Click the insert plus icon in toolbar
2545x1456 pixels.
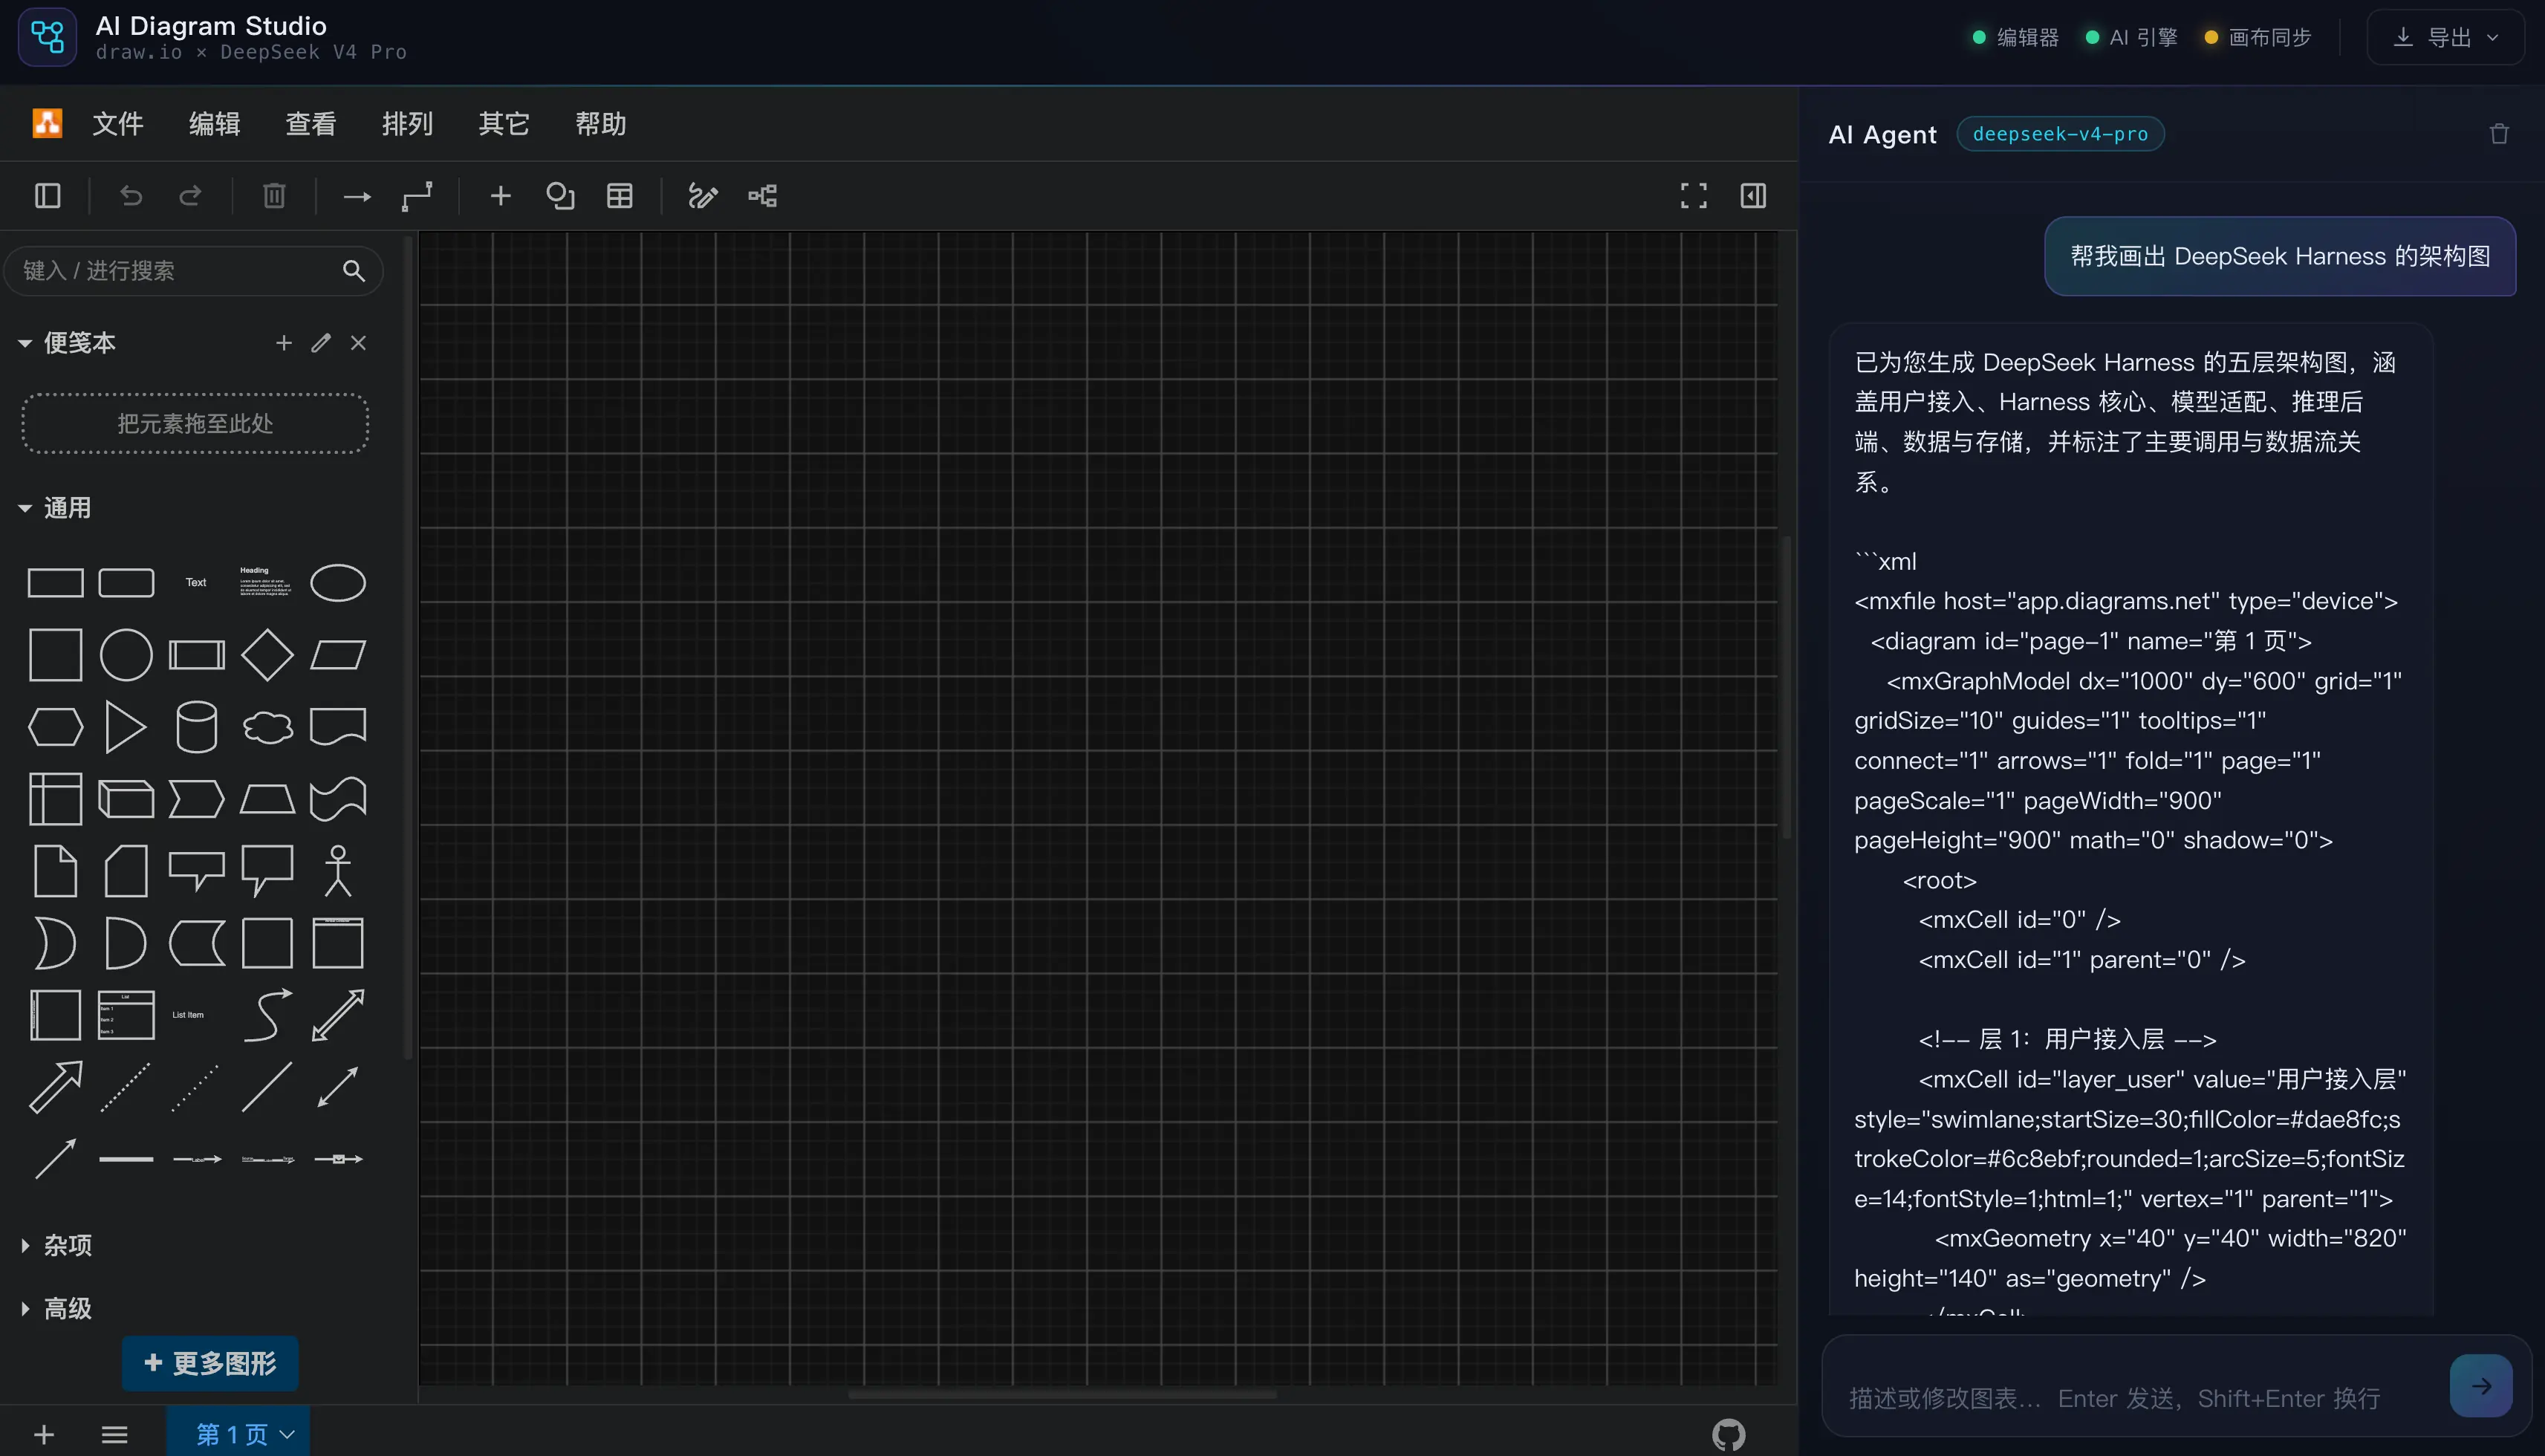pyautogui.click(x=501, y=196)
